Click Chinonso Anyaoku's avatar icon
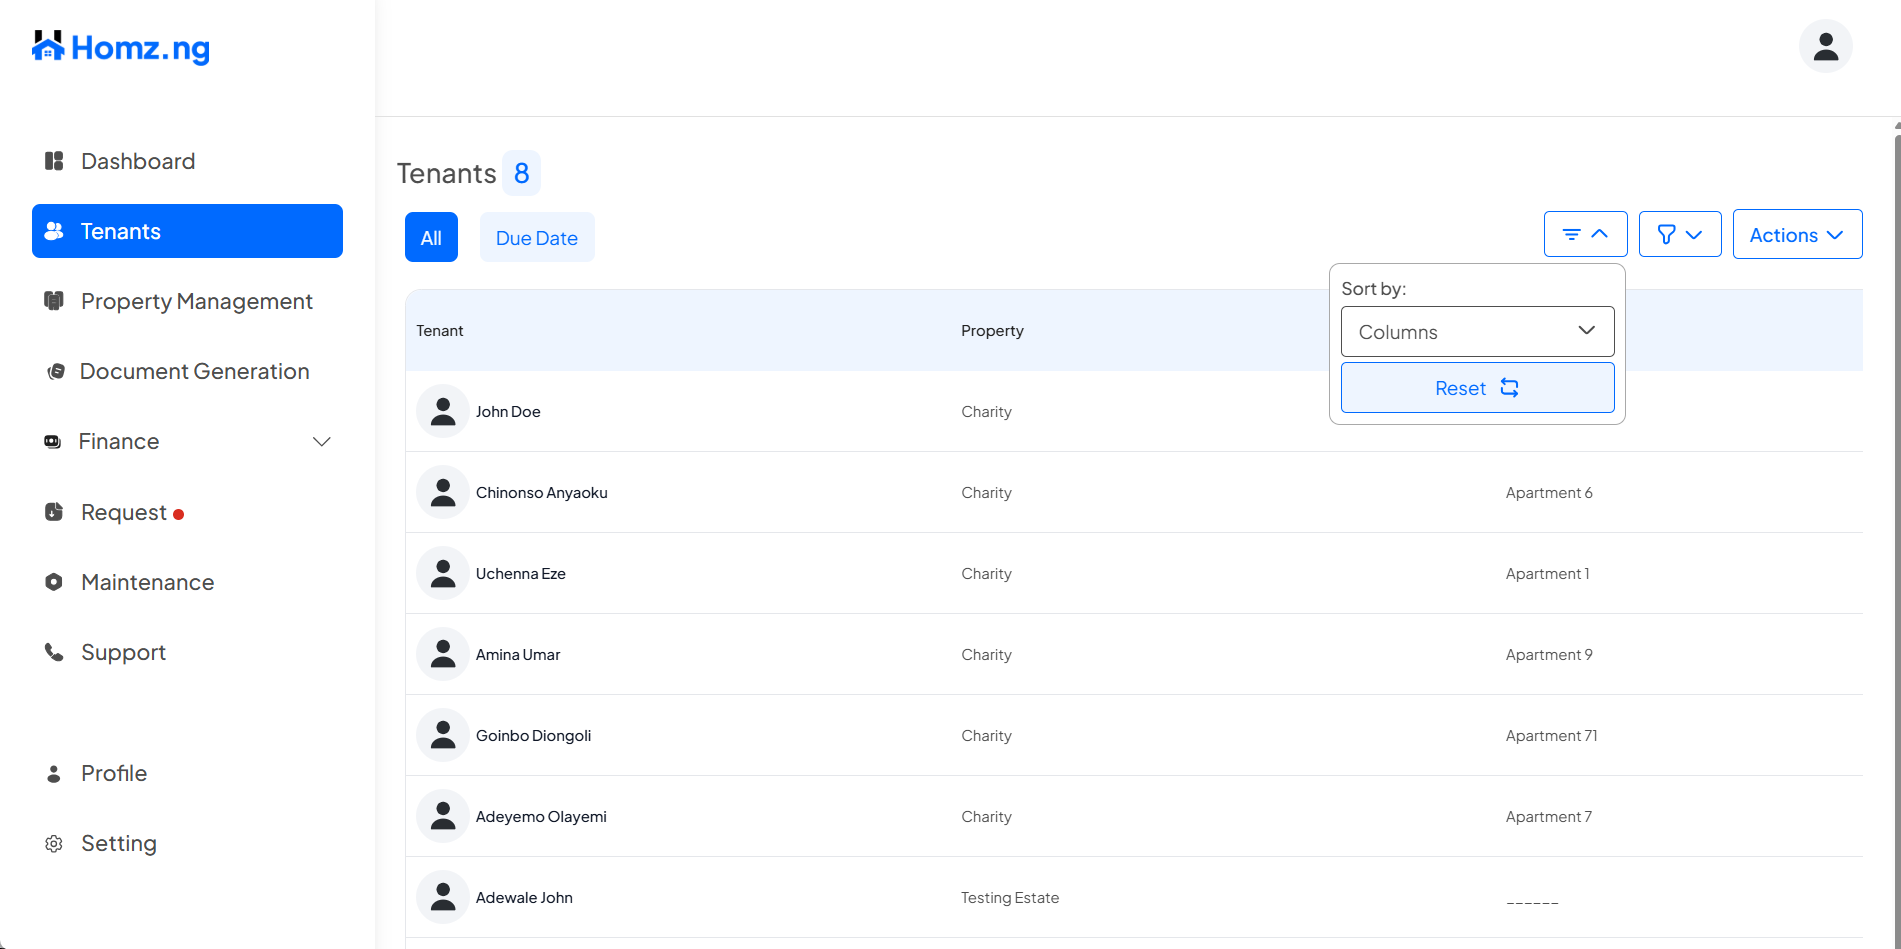 pyautogui.click(x=443, y=492)
